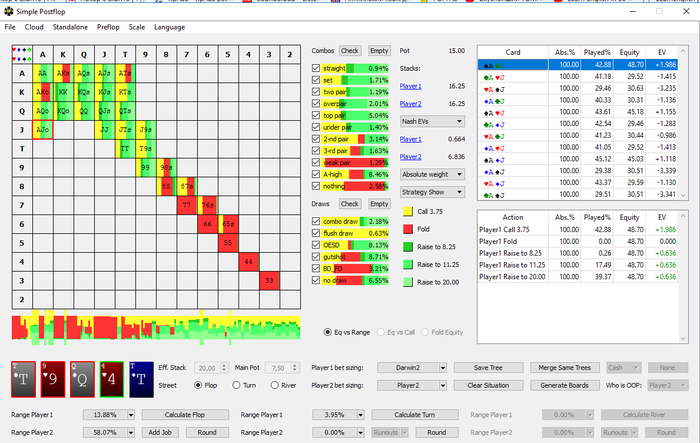Screen dimensions: 700x443
Task: Click the Calculate Turn button
Action: point(415,415)
